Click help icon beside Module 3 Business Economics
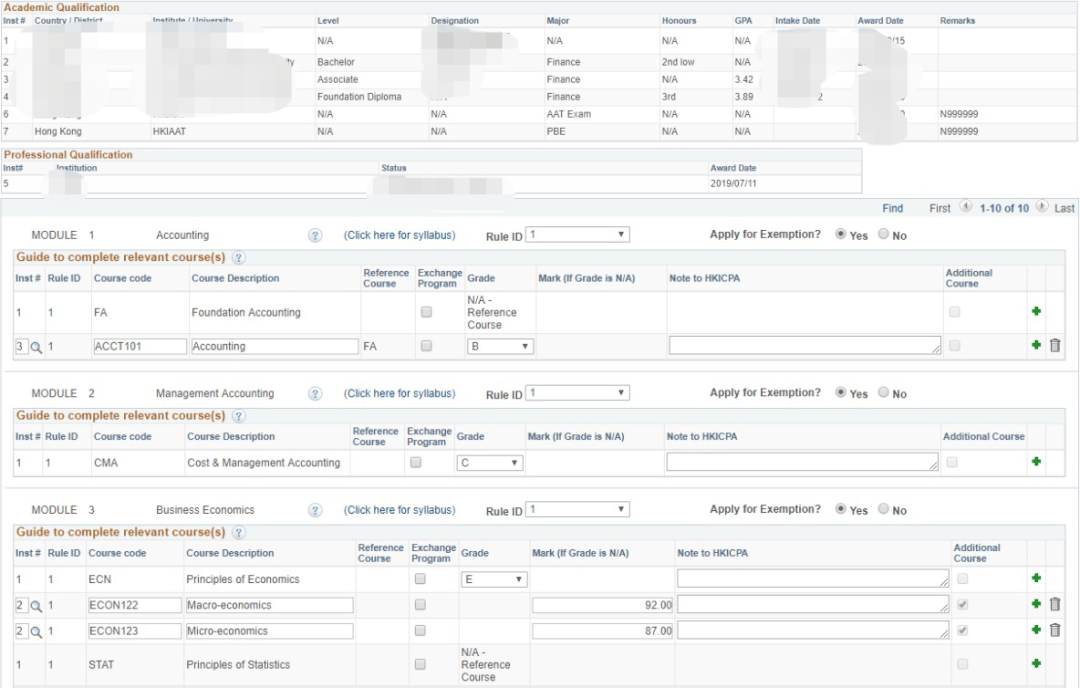The height and width of the screenshot is (688, 1080). [315, 510]
